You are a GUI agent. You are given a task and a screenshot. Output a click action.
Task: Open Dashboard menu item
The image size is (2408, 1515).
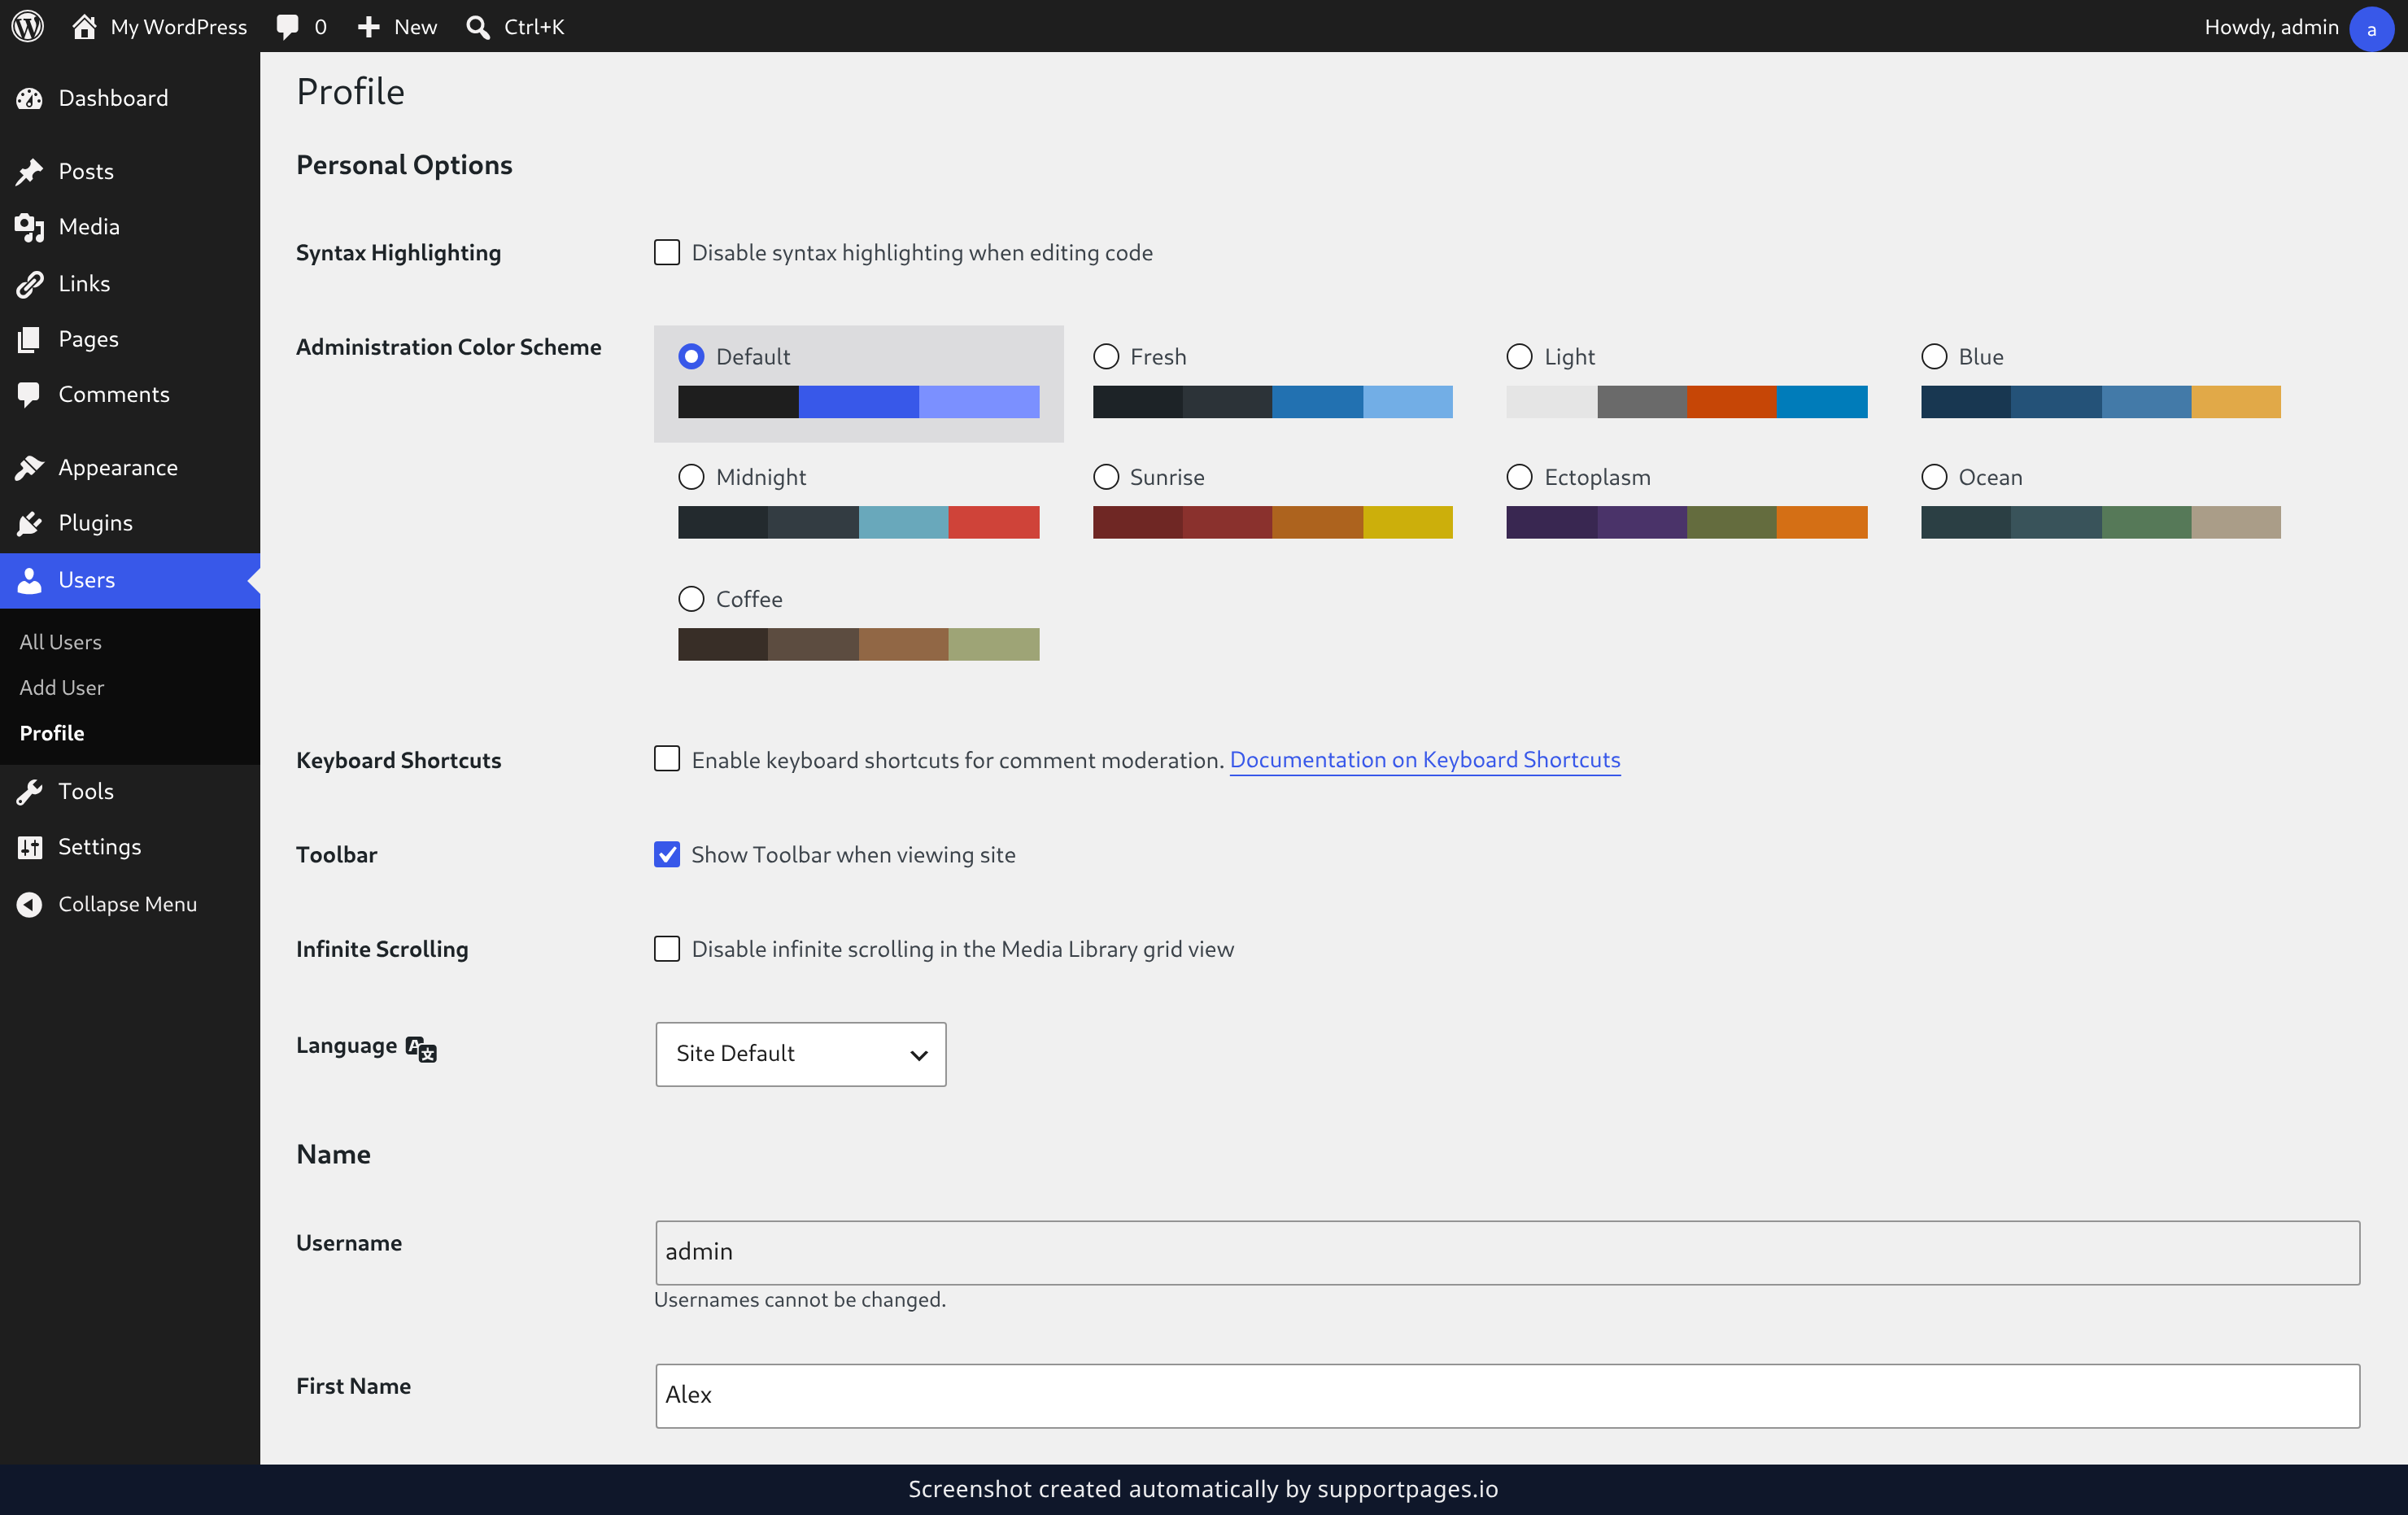tap(130, 98)
